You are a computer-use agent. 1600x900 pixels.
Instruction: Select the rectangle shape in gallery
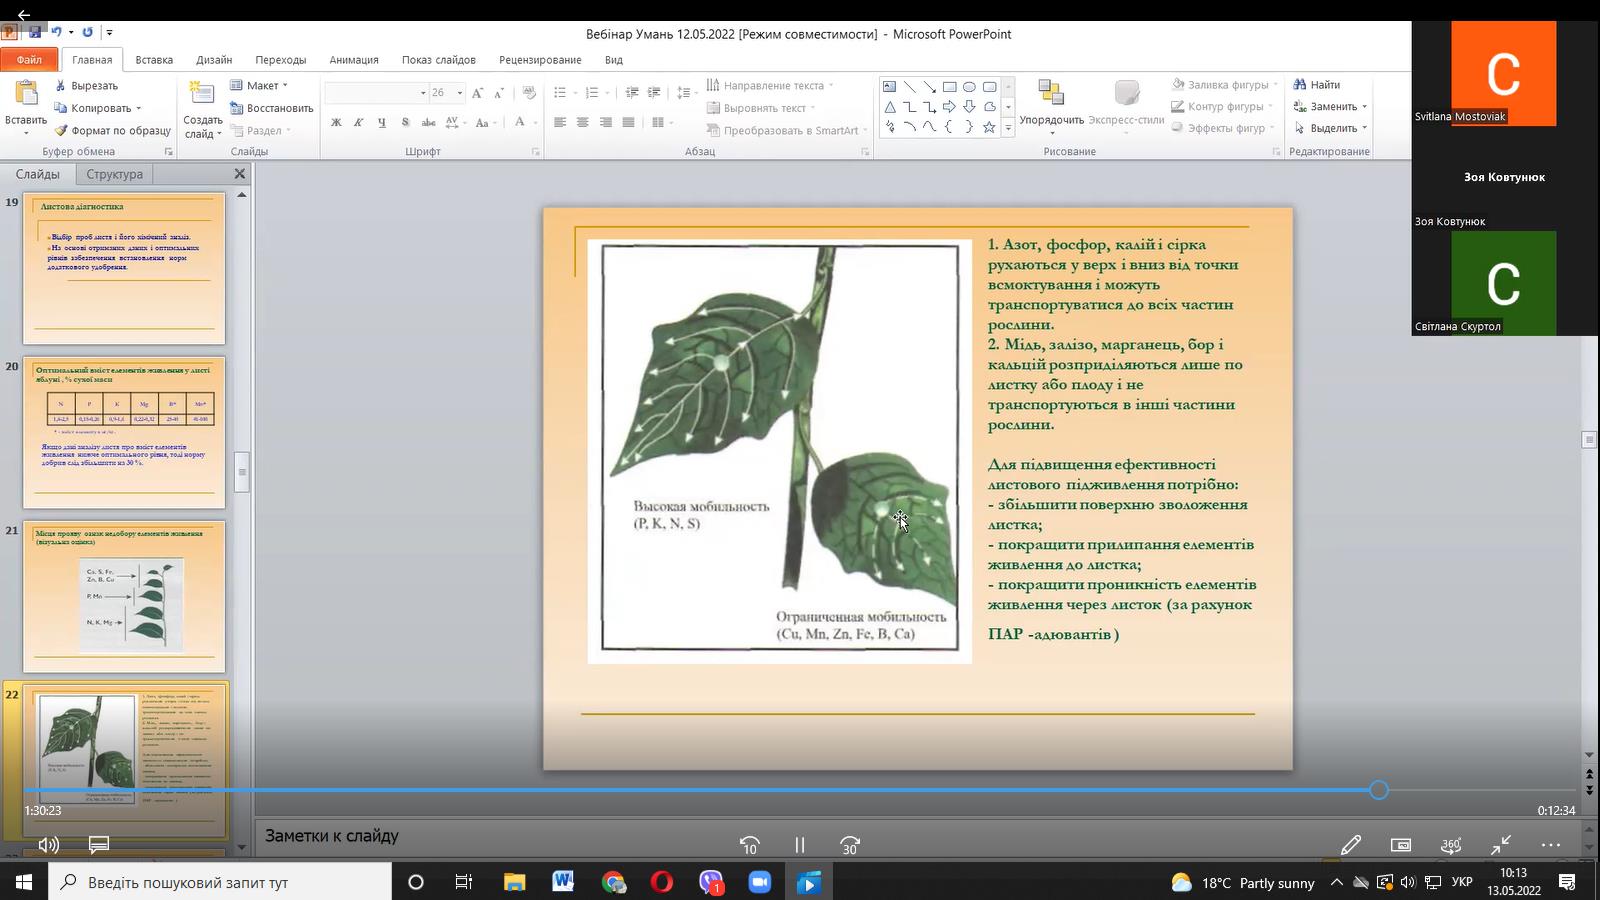pos(949,87)
